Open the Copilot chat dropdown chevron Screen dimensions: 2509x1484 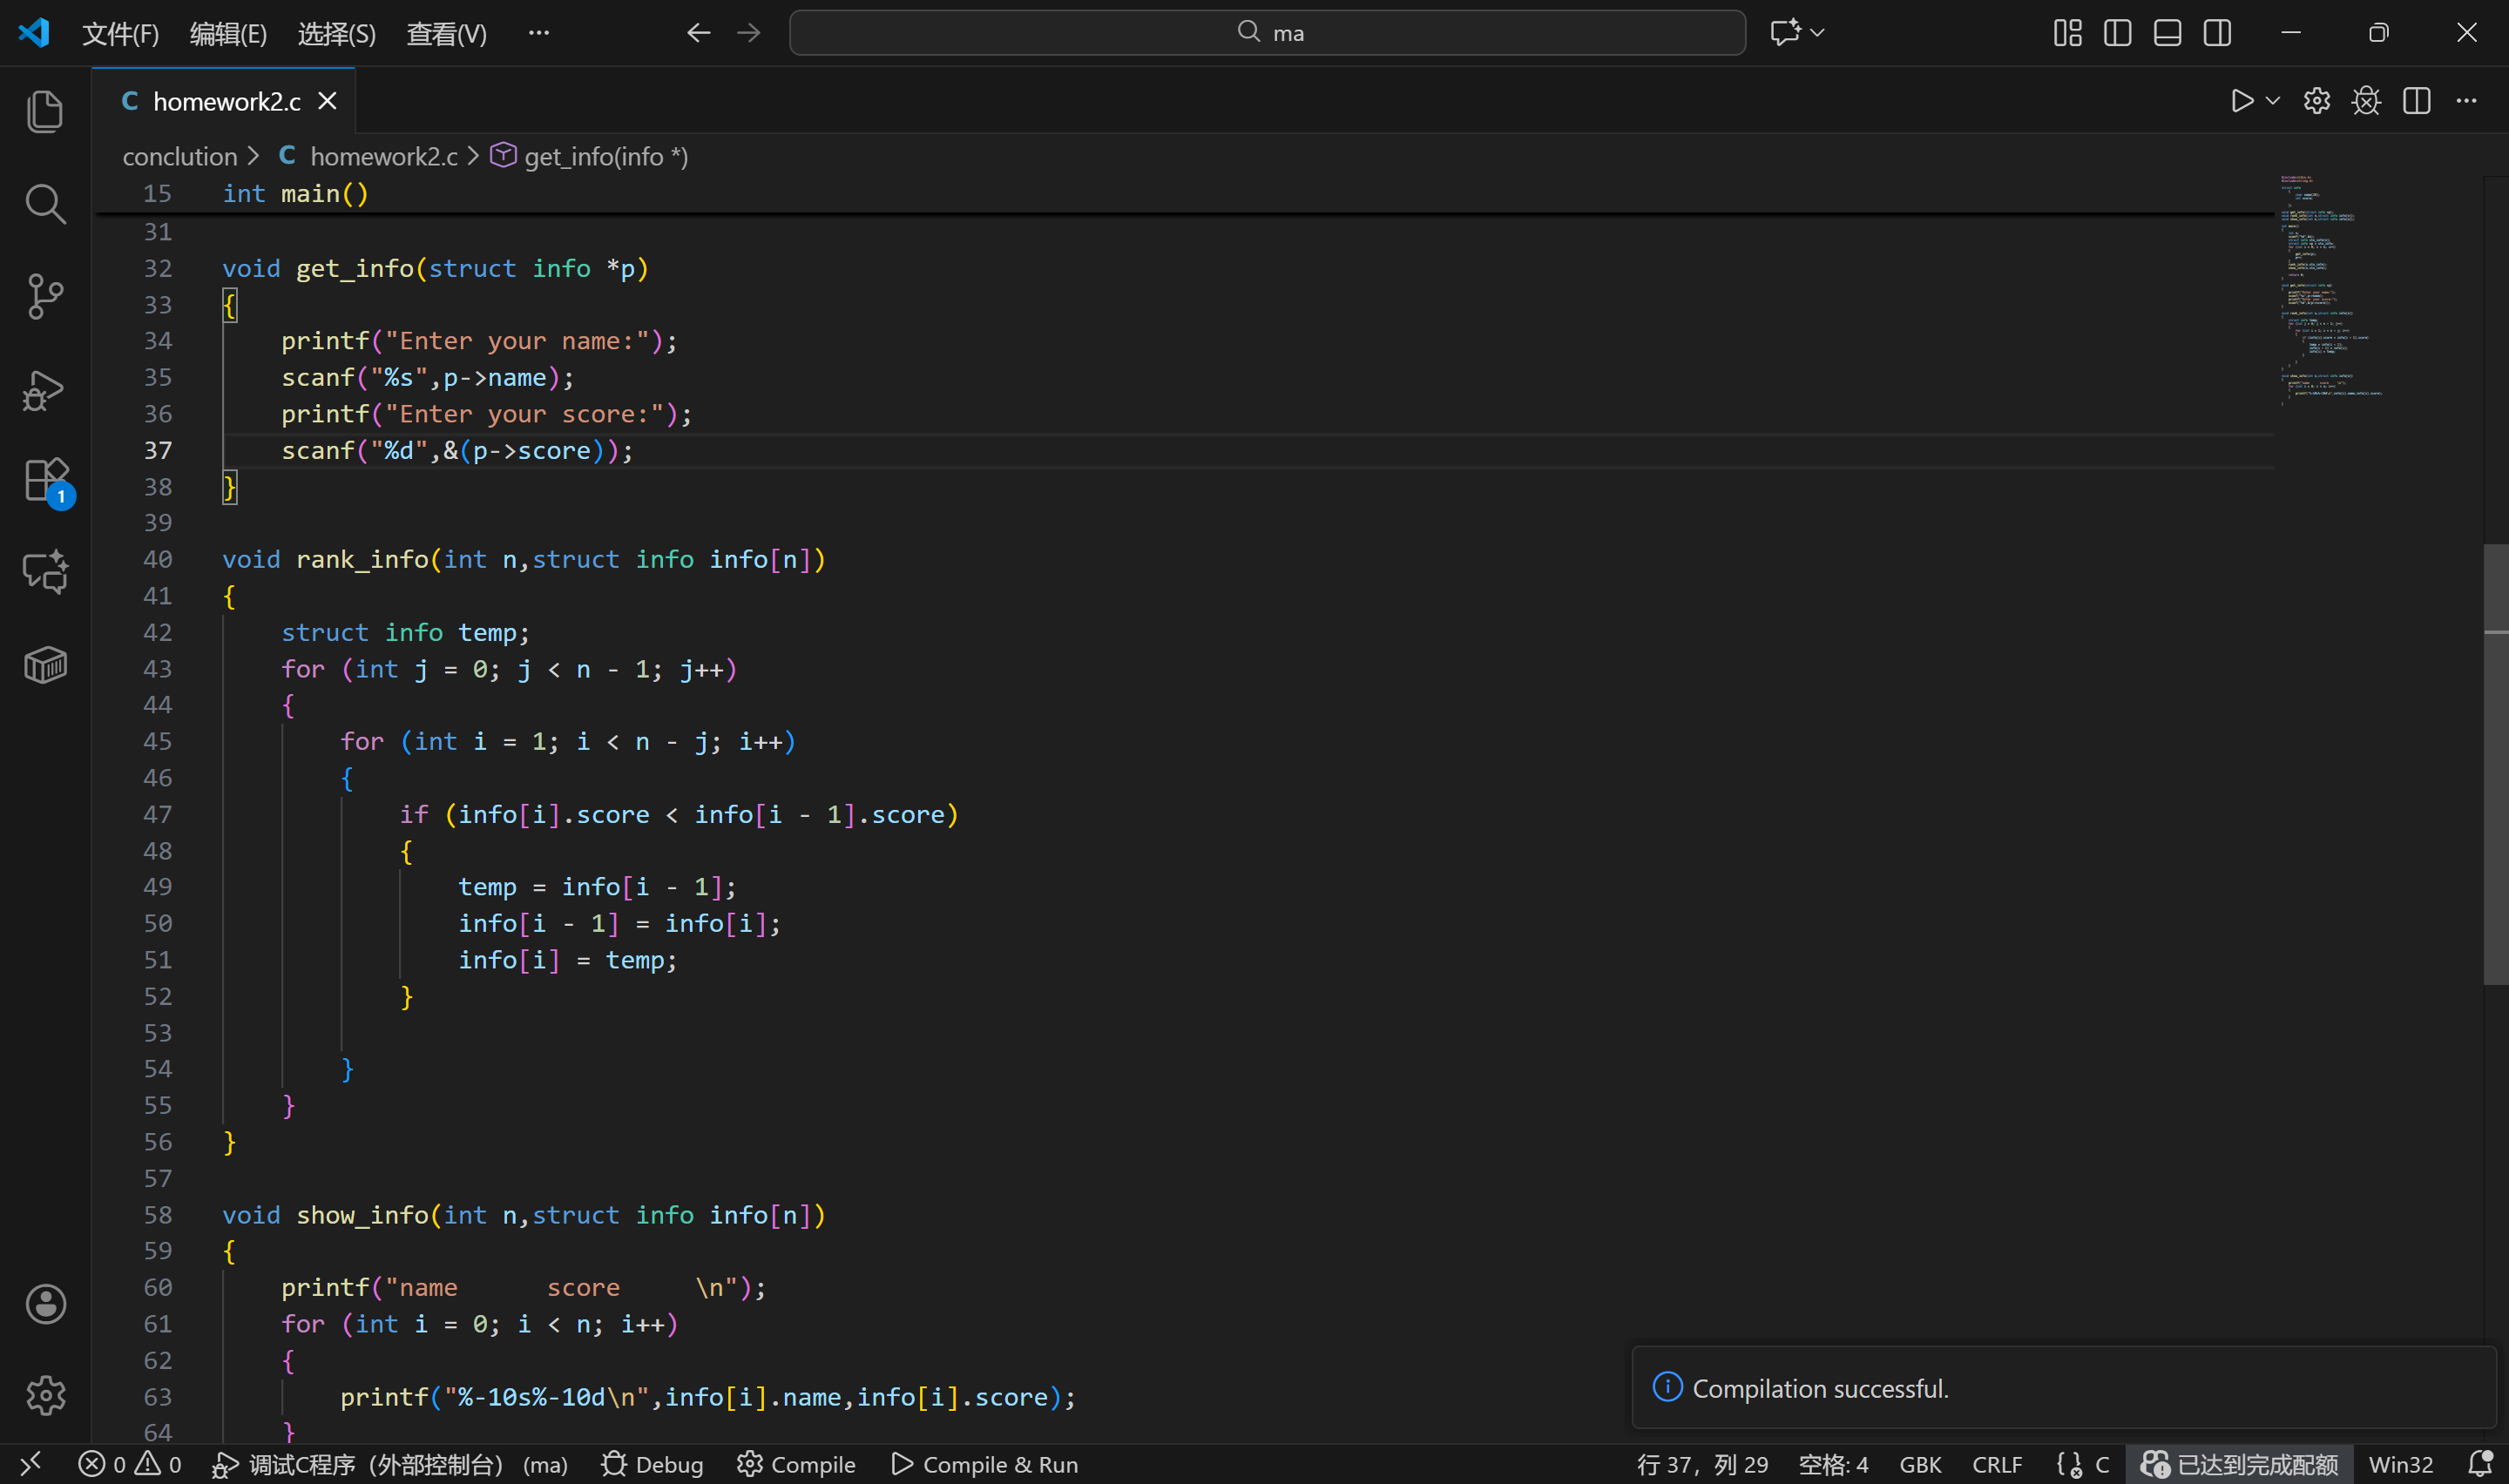(x=1817, y=33)
